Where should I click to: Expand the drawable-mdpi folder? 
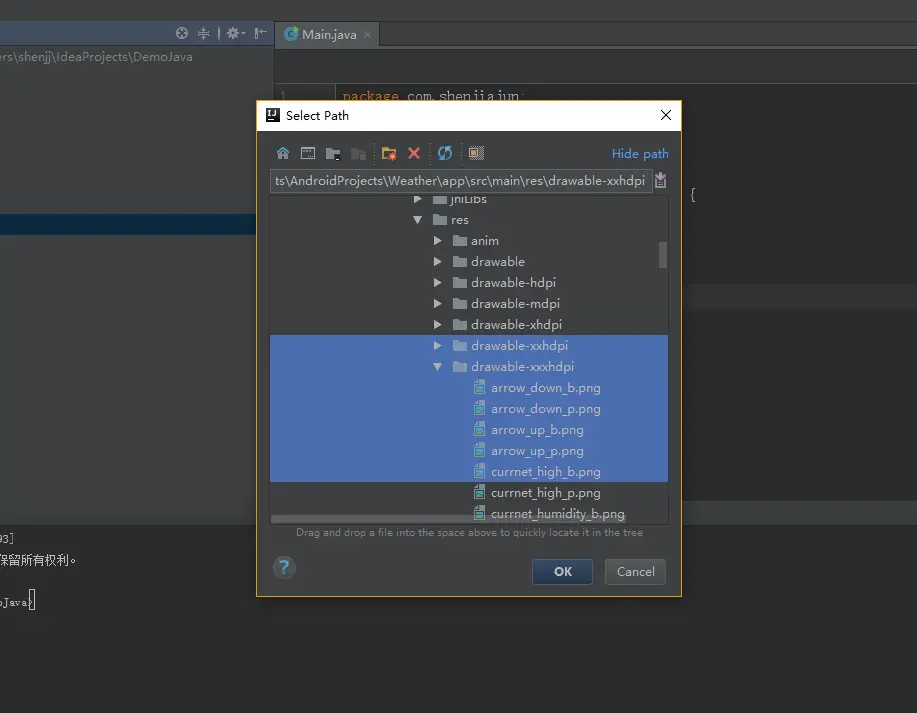pyautogui.click(x=437, y=304)
